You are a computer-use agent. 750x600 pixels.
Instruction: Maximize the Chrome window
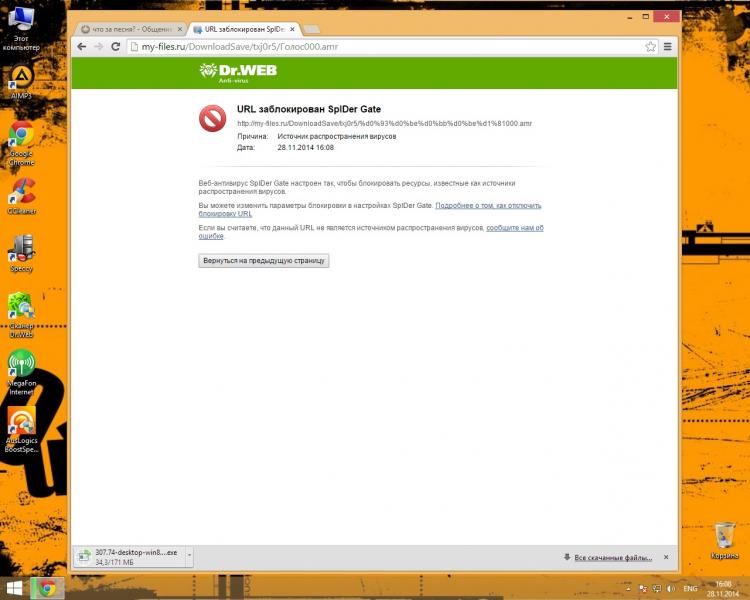[645, 17]
